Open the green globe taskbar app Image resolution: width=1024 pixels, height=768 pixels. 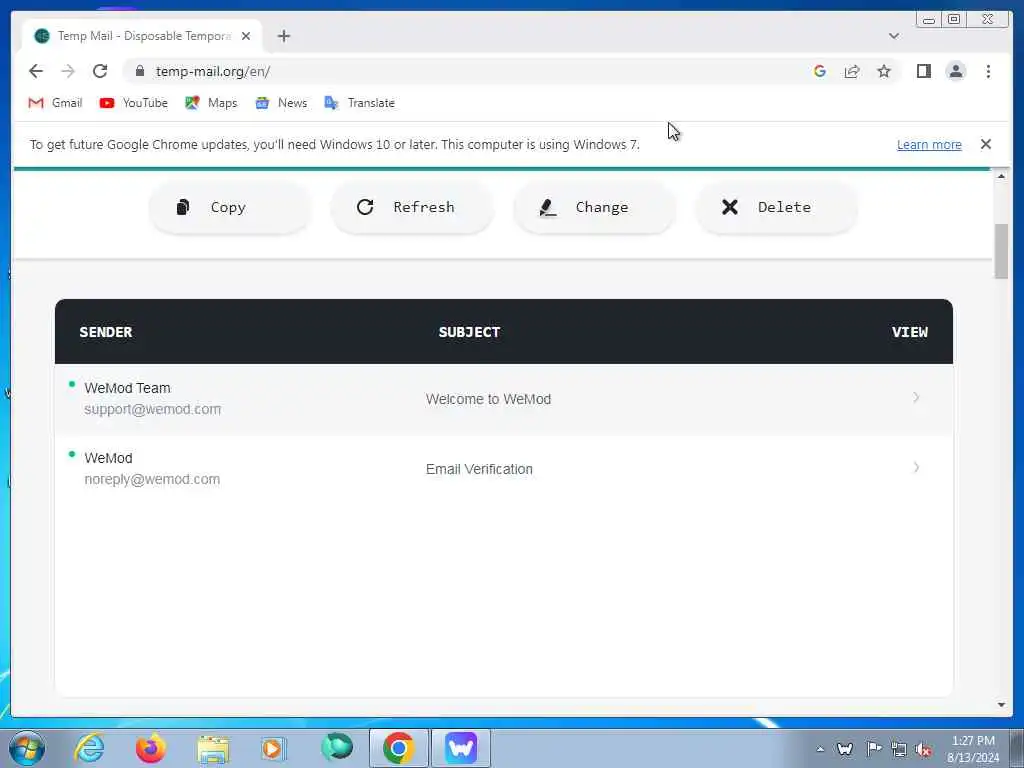(x=337, y=746)
